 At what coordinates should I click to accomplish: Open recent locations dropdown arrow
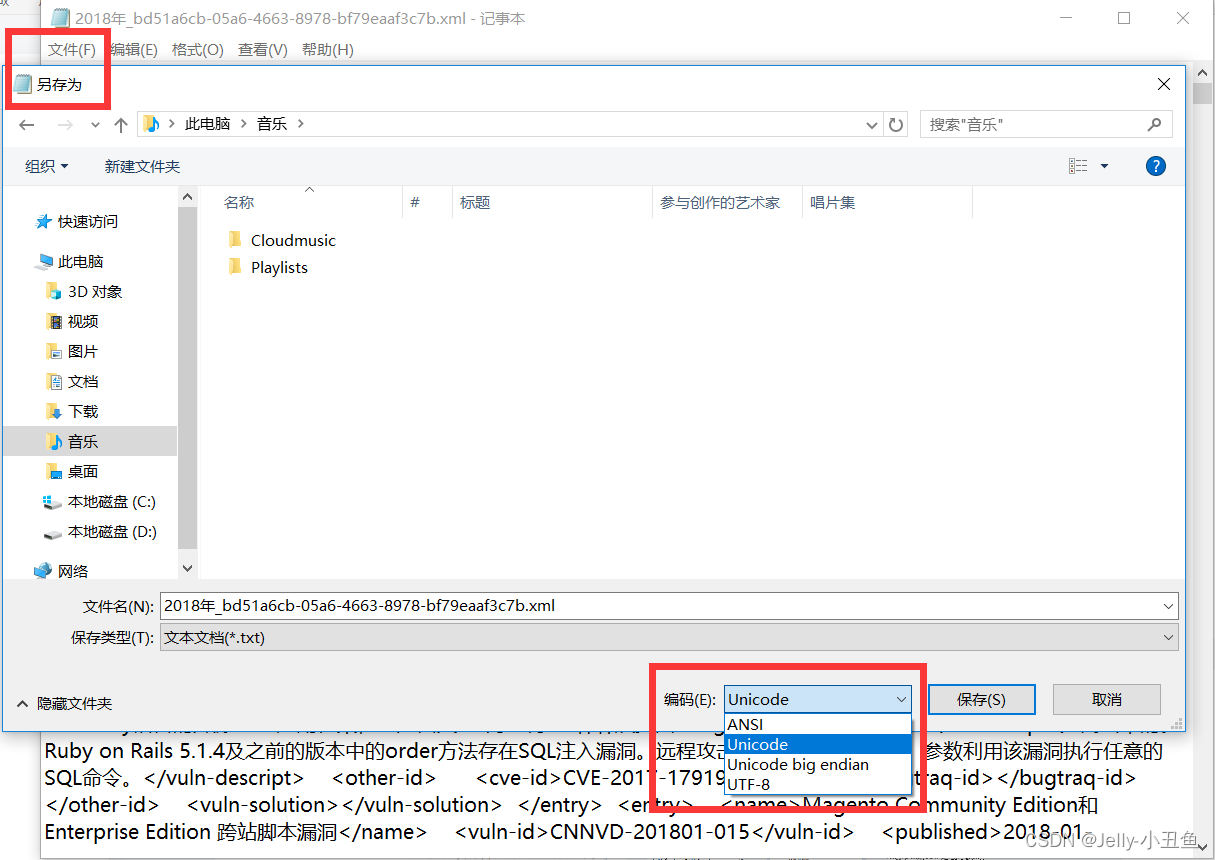[95, 125]
